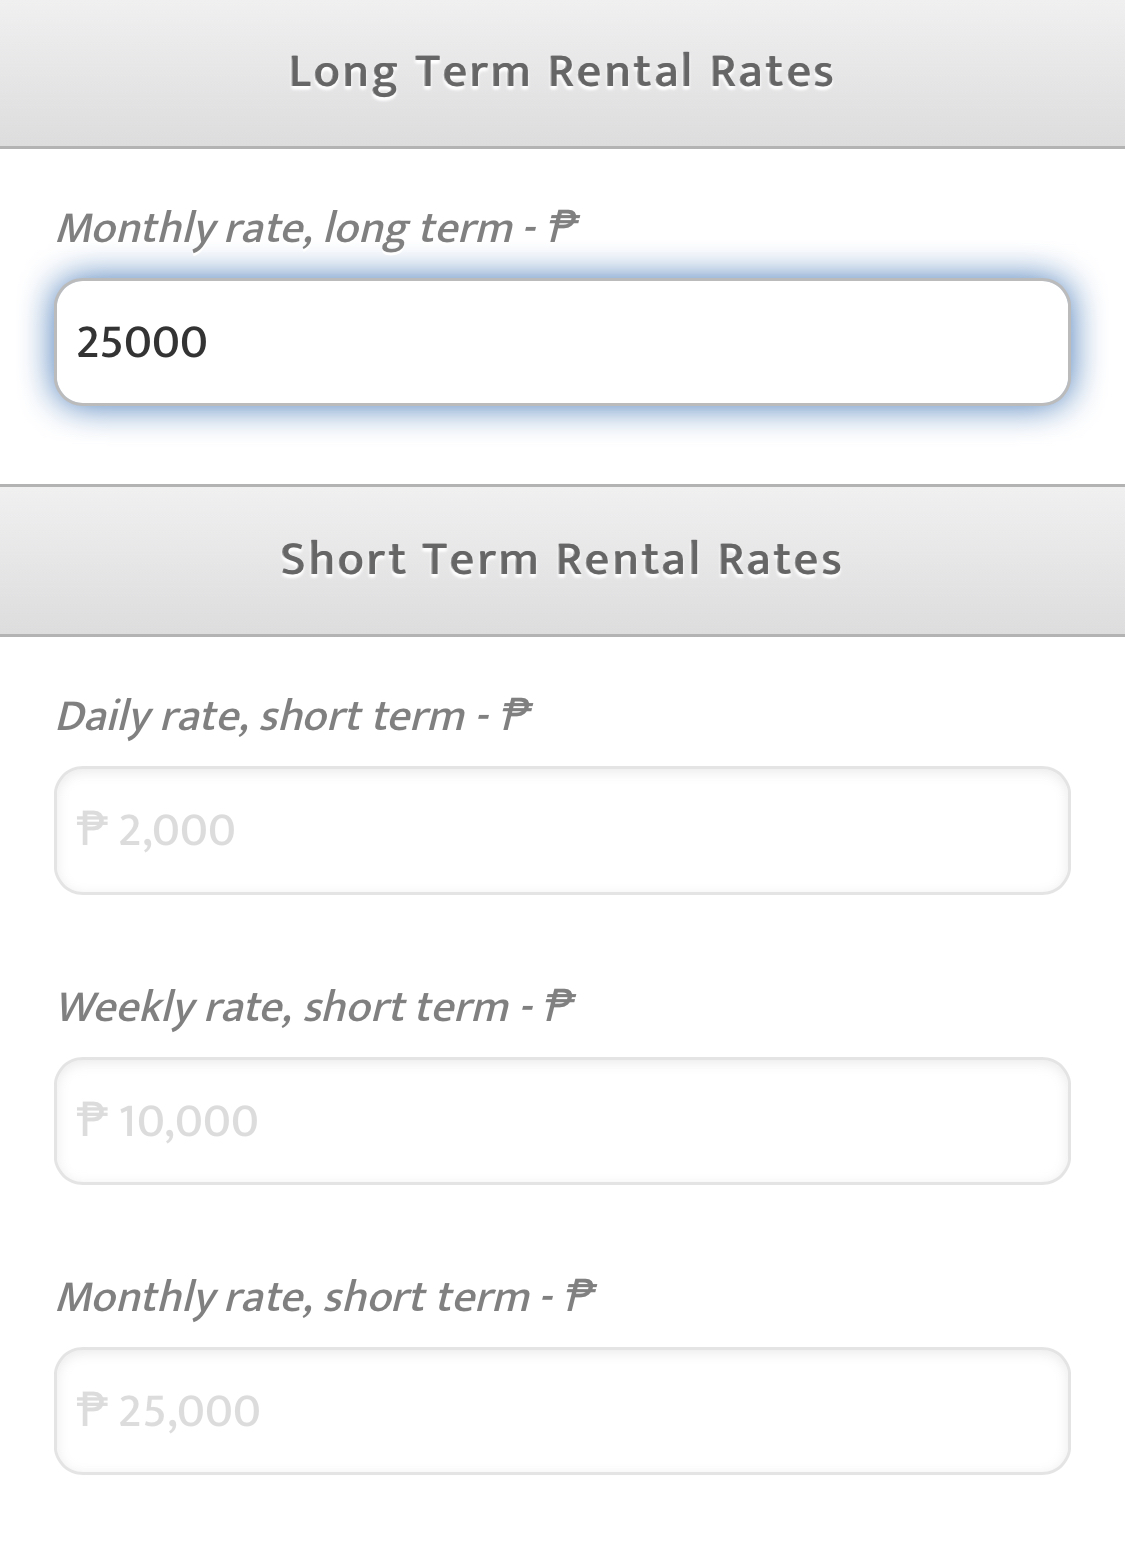The height and width of the screenshot is (1552, 1125).
Task: Select the Weekly rate short term input
Action: coord(562,1120)
